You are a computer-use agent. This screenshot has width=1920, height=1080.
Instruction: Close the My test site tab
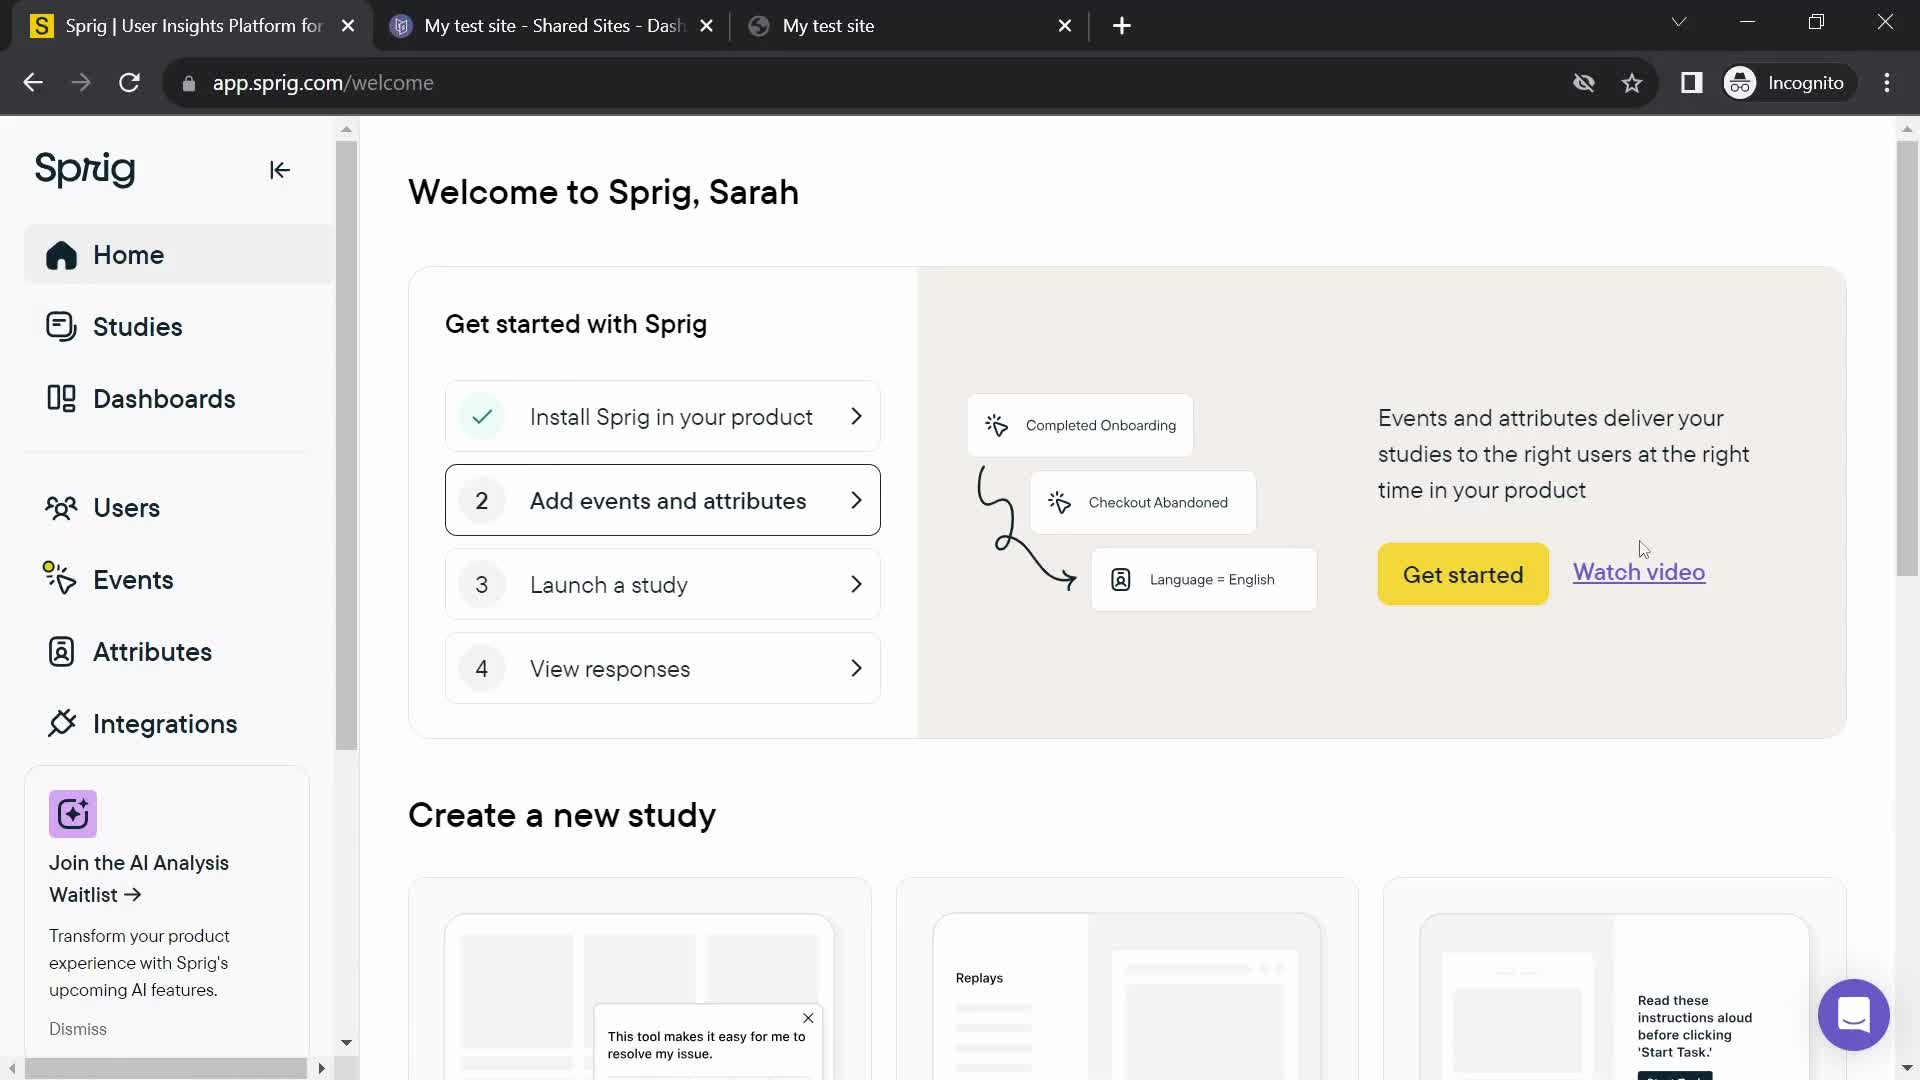(1065, 26)
